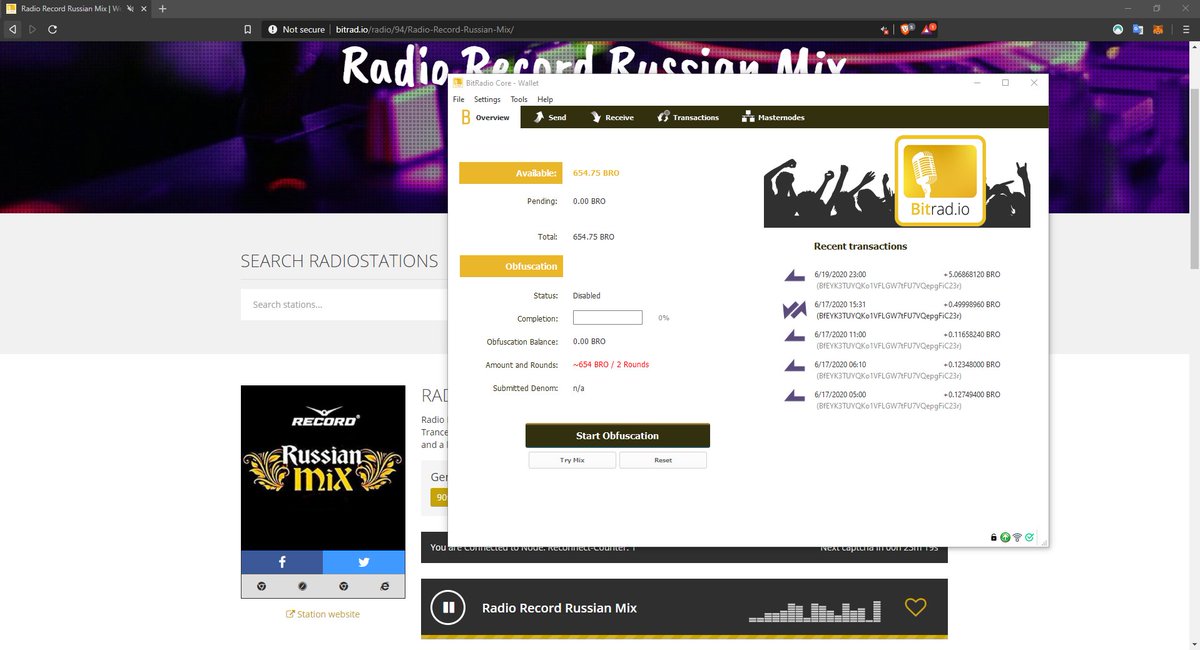Click the 6/17/2020 05:00 transaction icon
The height and width of the screenshot is (650, 1200).
795,397
